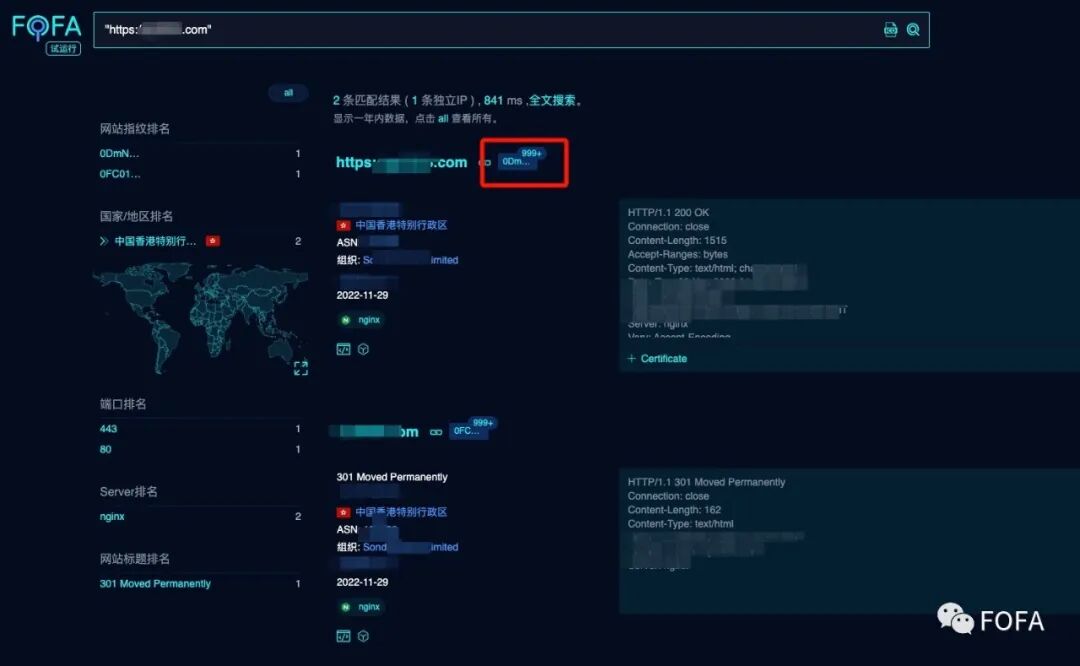This screenshot has height=666, width=1080.
Task: Filter by title 301 Moved Permanently
Action: point(155,583)
